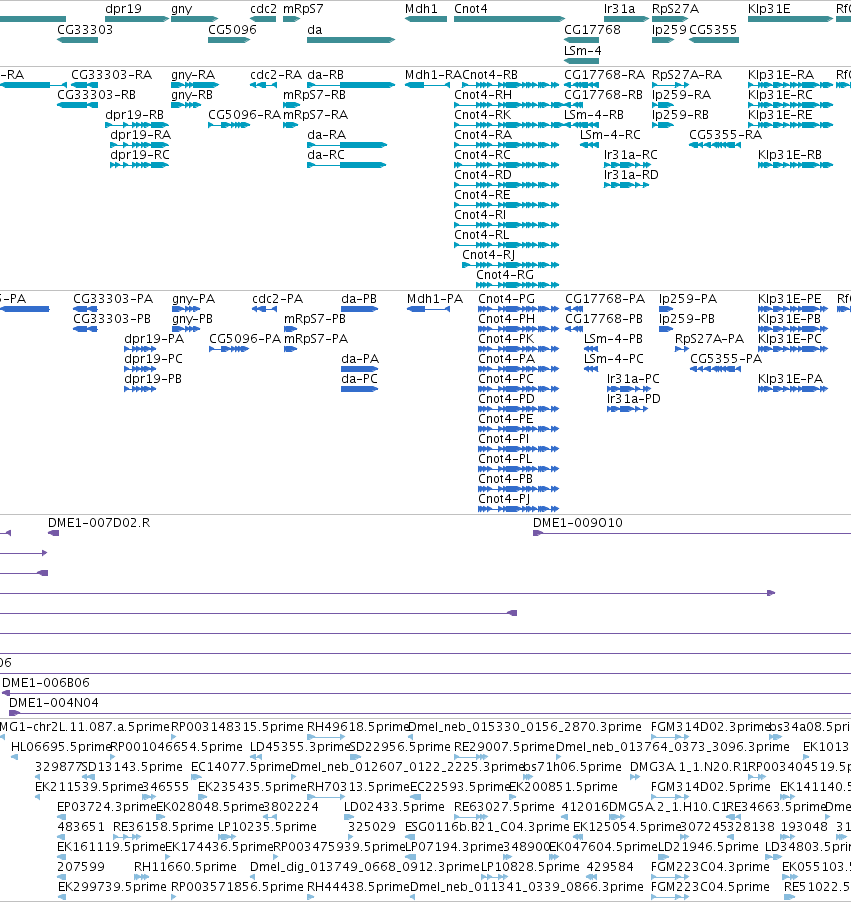This screenshot has height=902, width=851.
Task: Click the RH44438.5prime EST label
Action: pyautogui.click(x=358, y=886)
